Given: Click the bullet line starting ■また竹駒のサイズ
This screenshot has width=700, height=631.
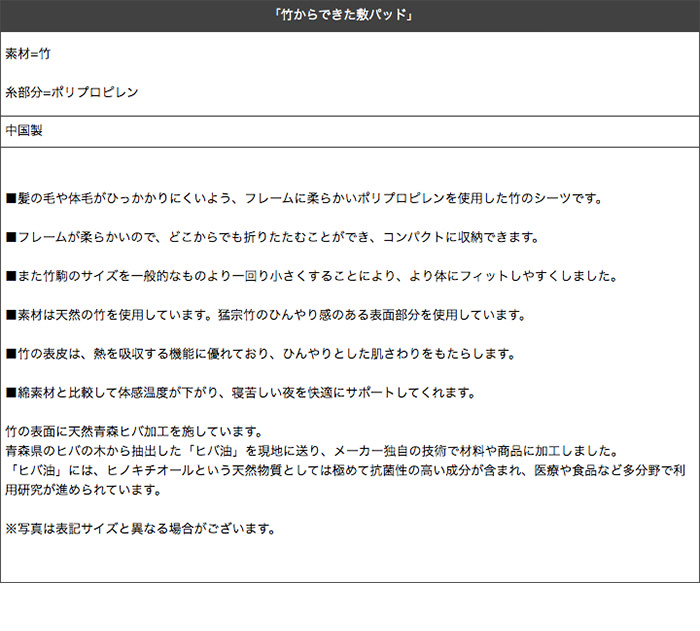Looking at the screenshot, I should click(x=312, y=276).
